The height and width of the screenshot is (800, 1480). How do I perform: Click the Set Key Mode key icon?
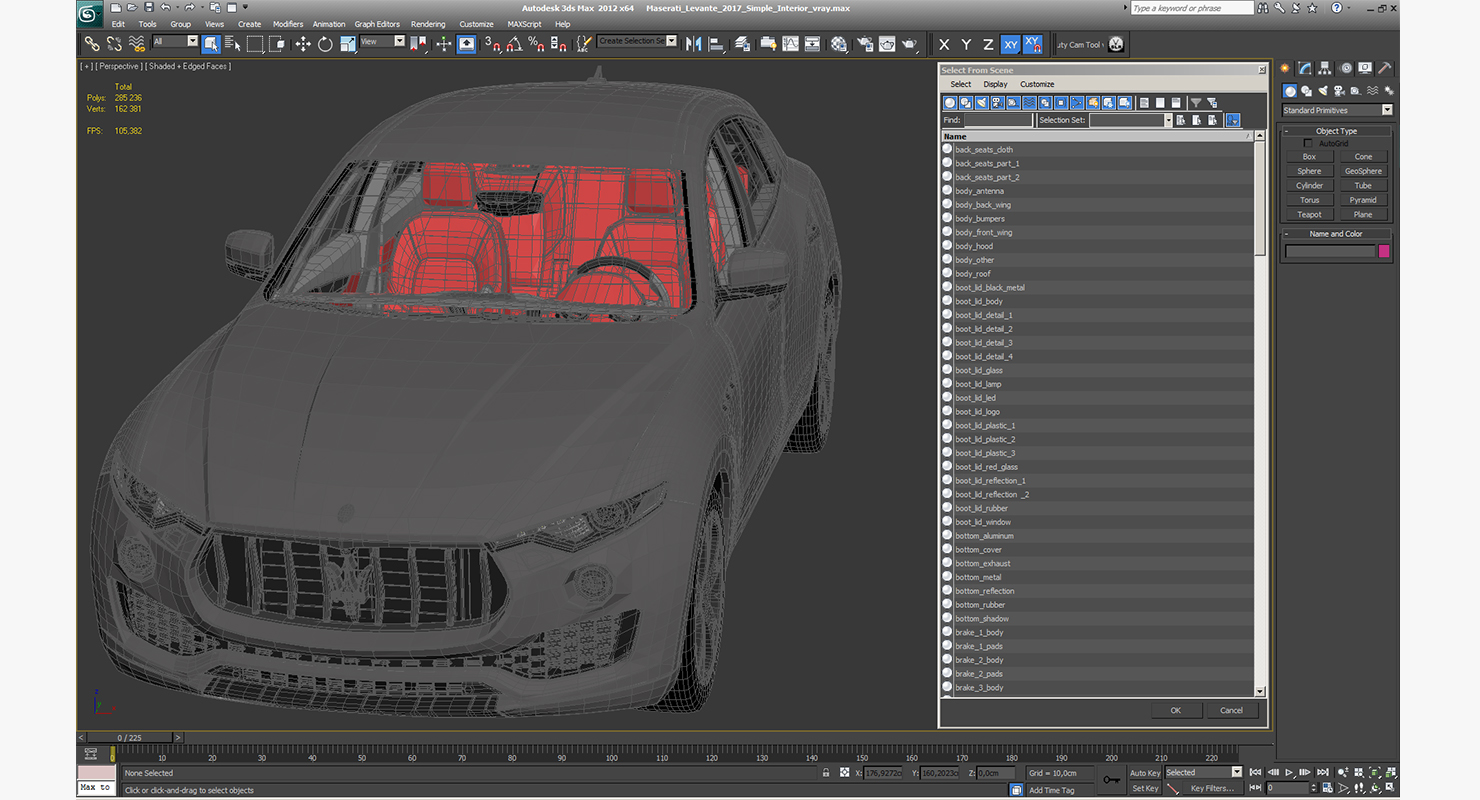1111,780
